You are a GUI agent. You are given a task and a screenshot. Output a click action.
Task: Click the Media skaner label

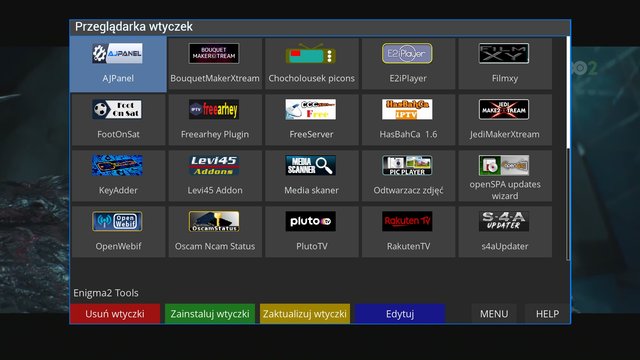(311, 190)
